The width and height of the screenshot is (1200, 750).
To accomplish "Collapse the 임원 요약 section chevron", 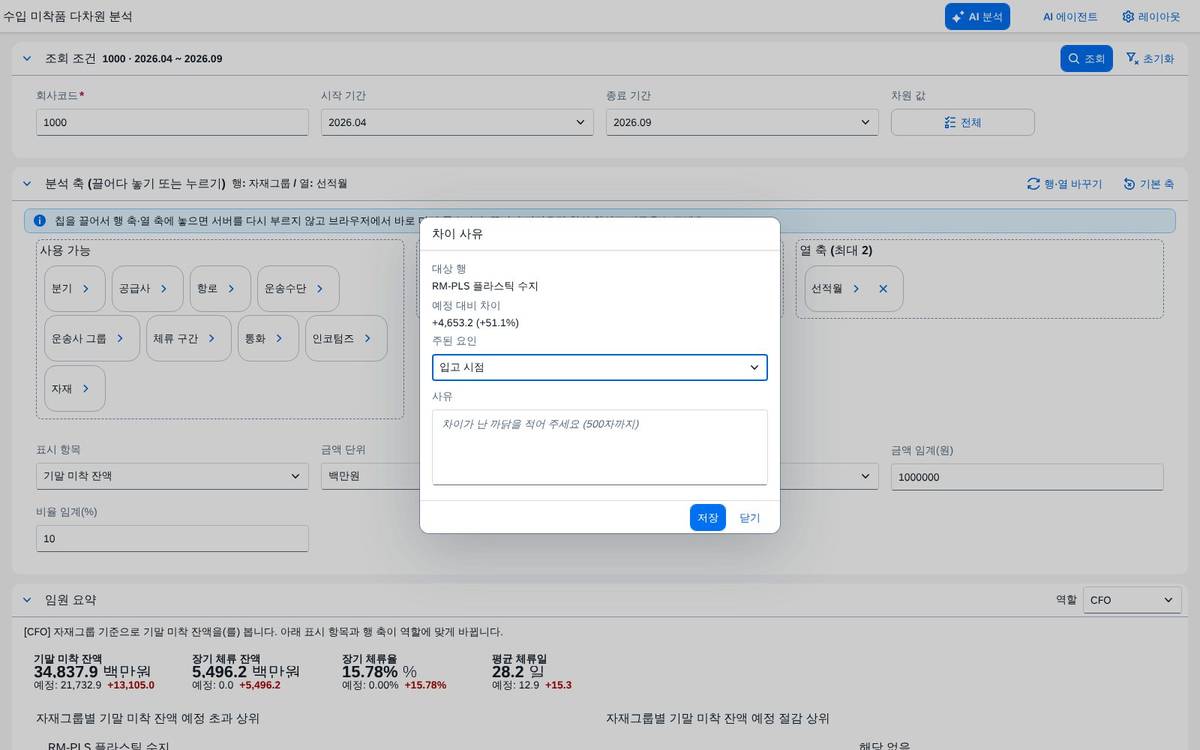I will click(x=27, y=600).
